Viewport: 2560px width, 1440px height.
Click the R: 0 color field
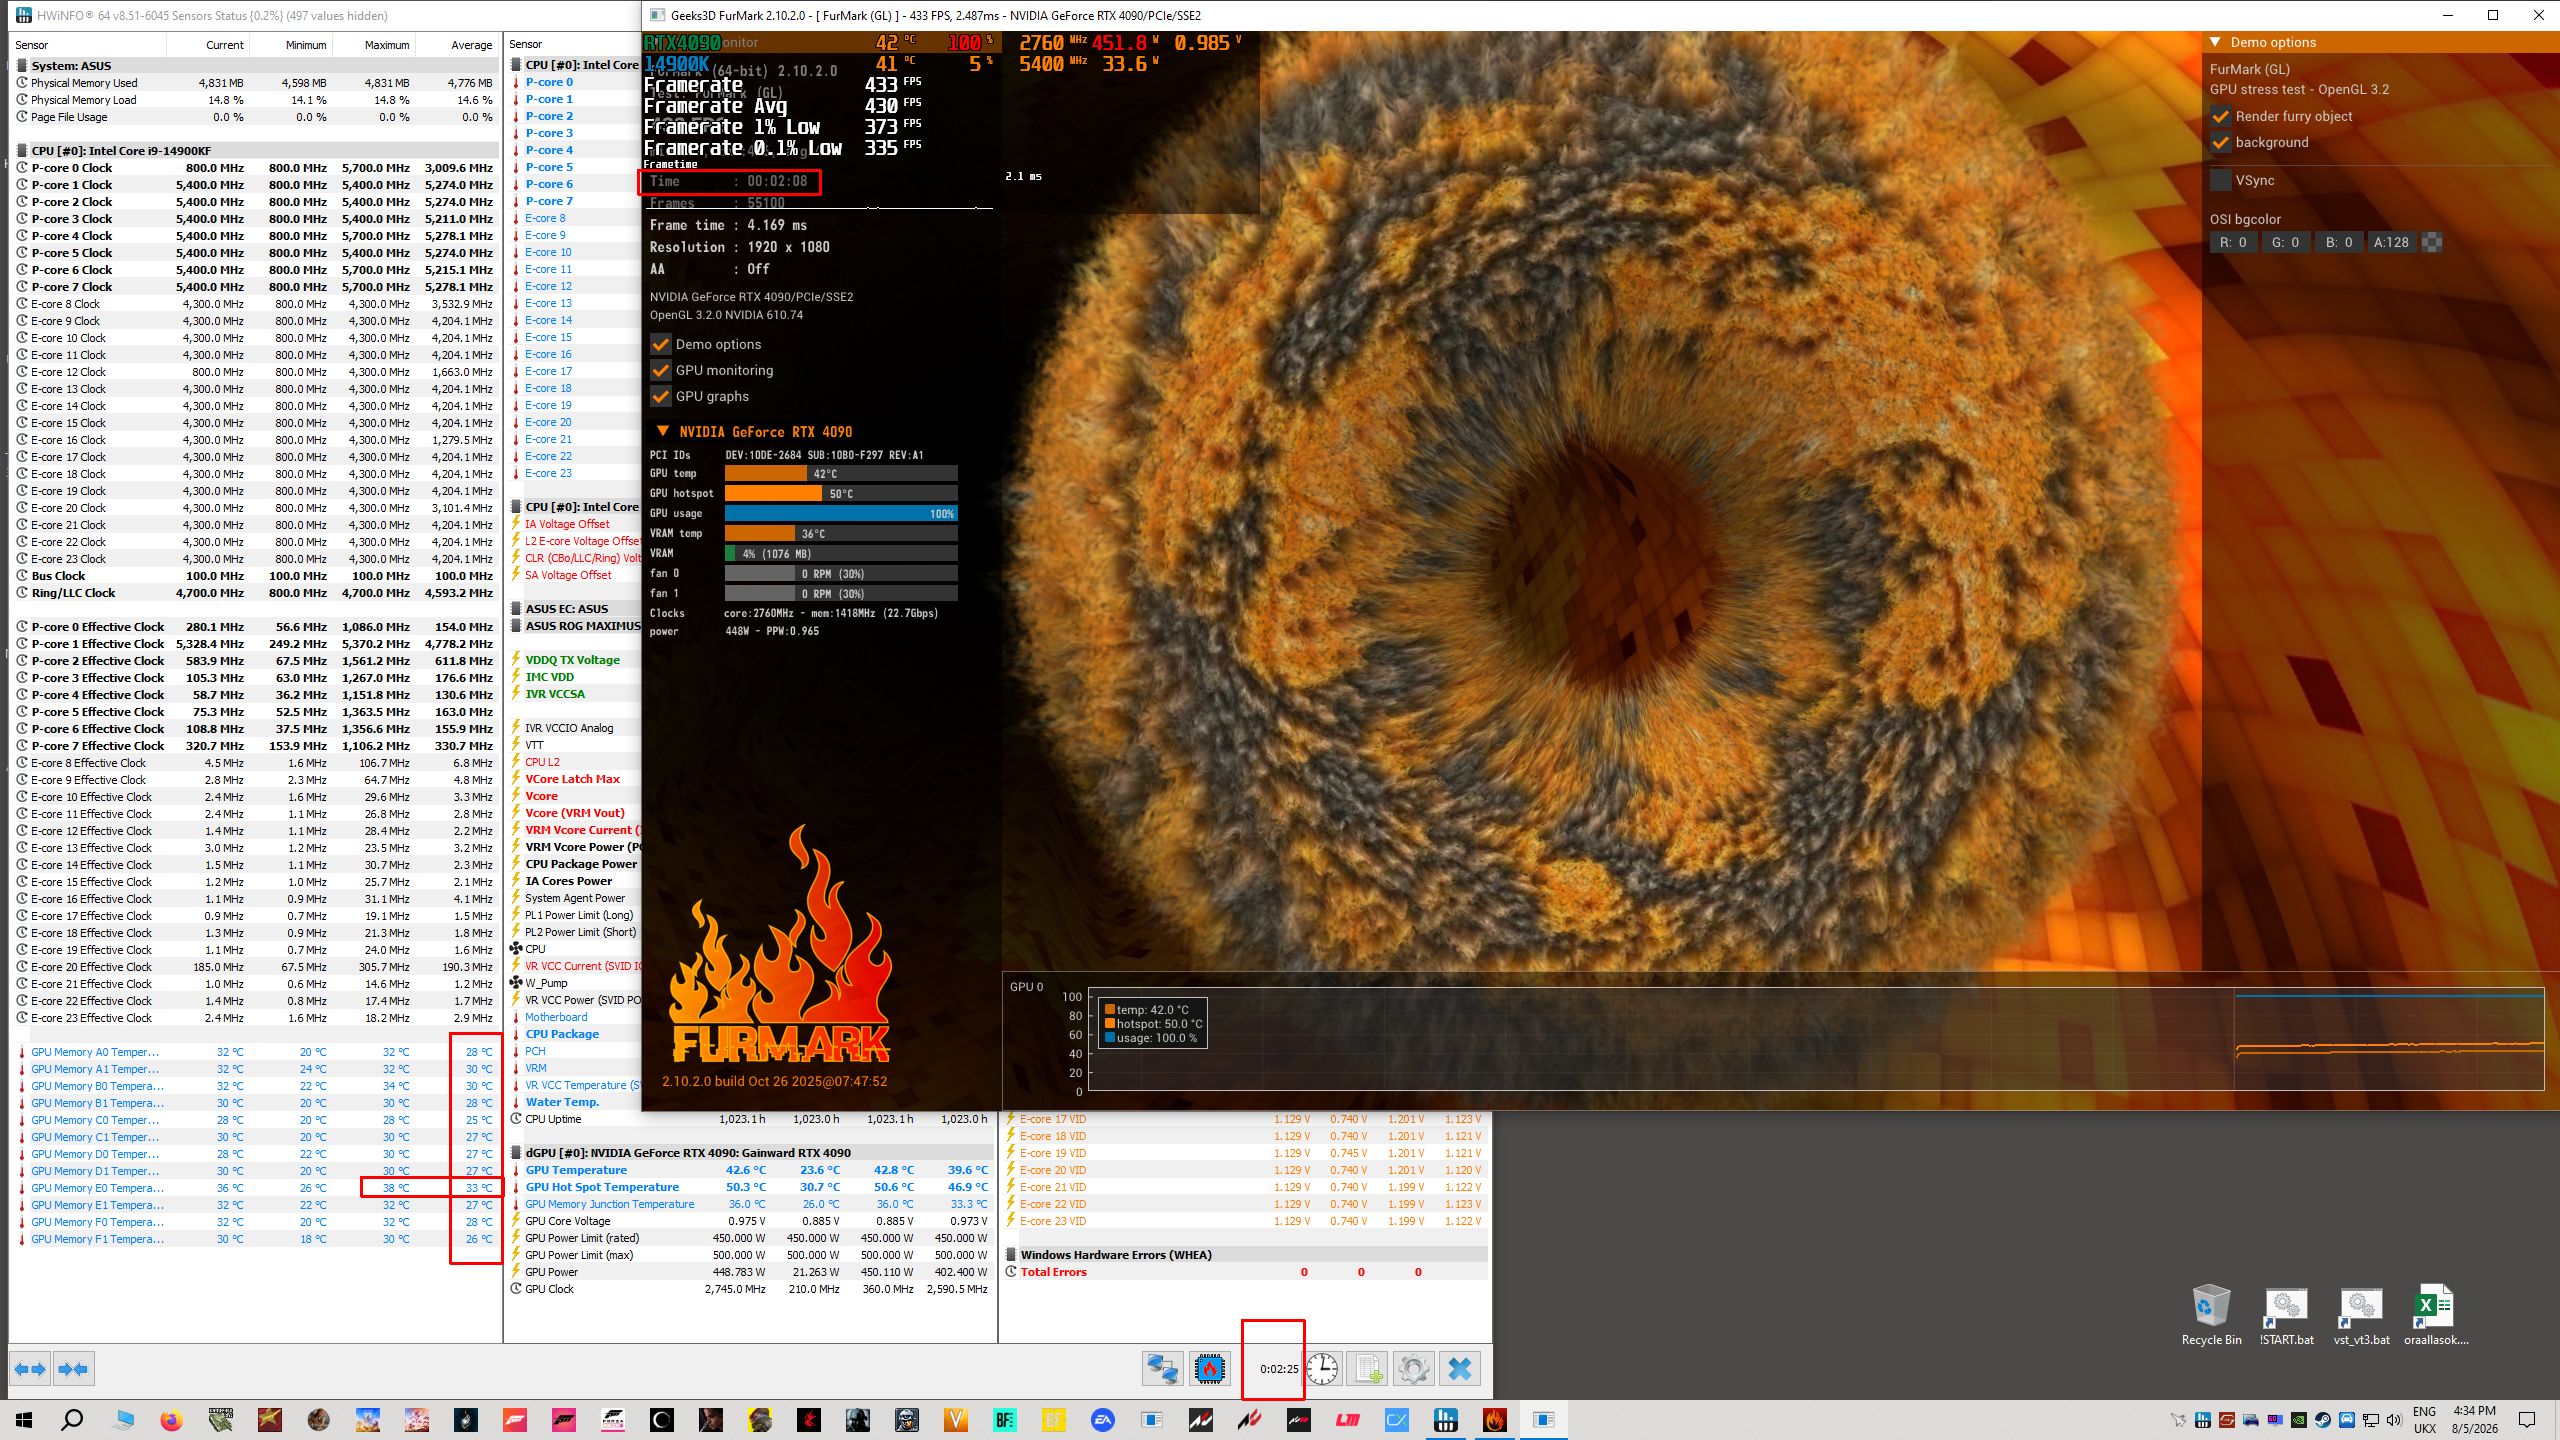click(2233, 242)
